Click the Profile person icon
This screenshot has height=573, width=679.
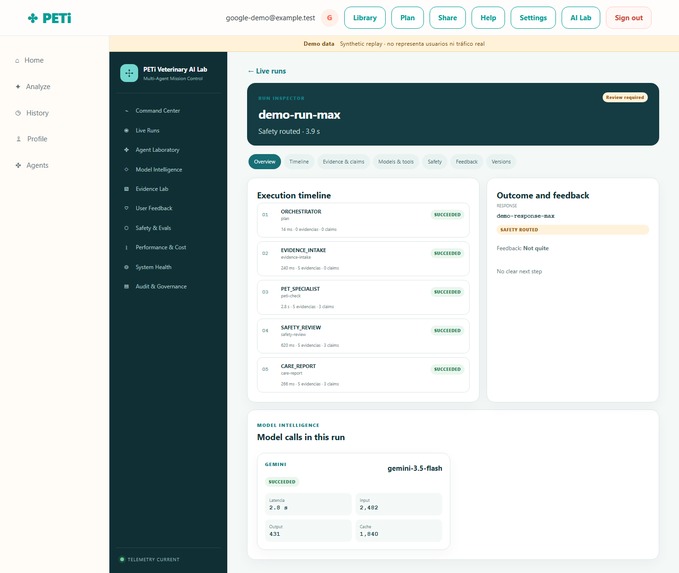click(x=18, y=139)
